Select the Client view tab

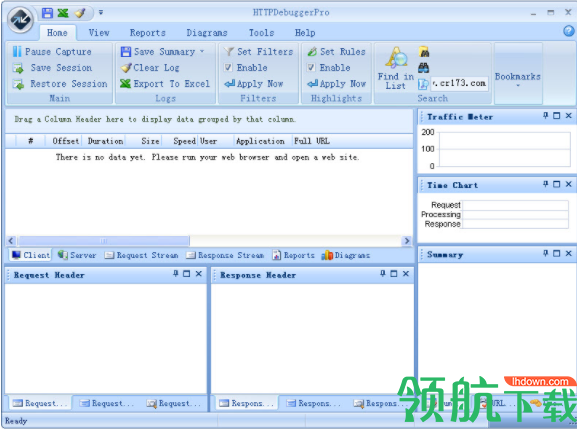tap(31, 255)
